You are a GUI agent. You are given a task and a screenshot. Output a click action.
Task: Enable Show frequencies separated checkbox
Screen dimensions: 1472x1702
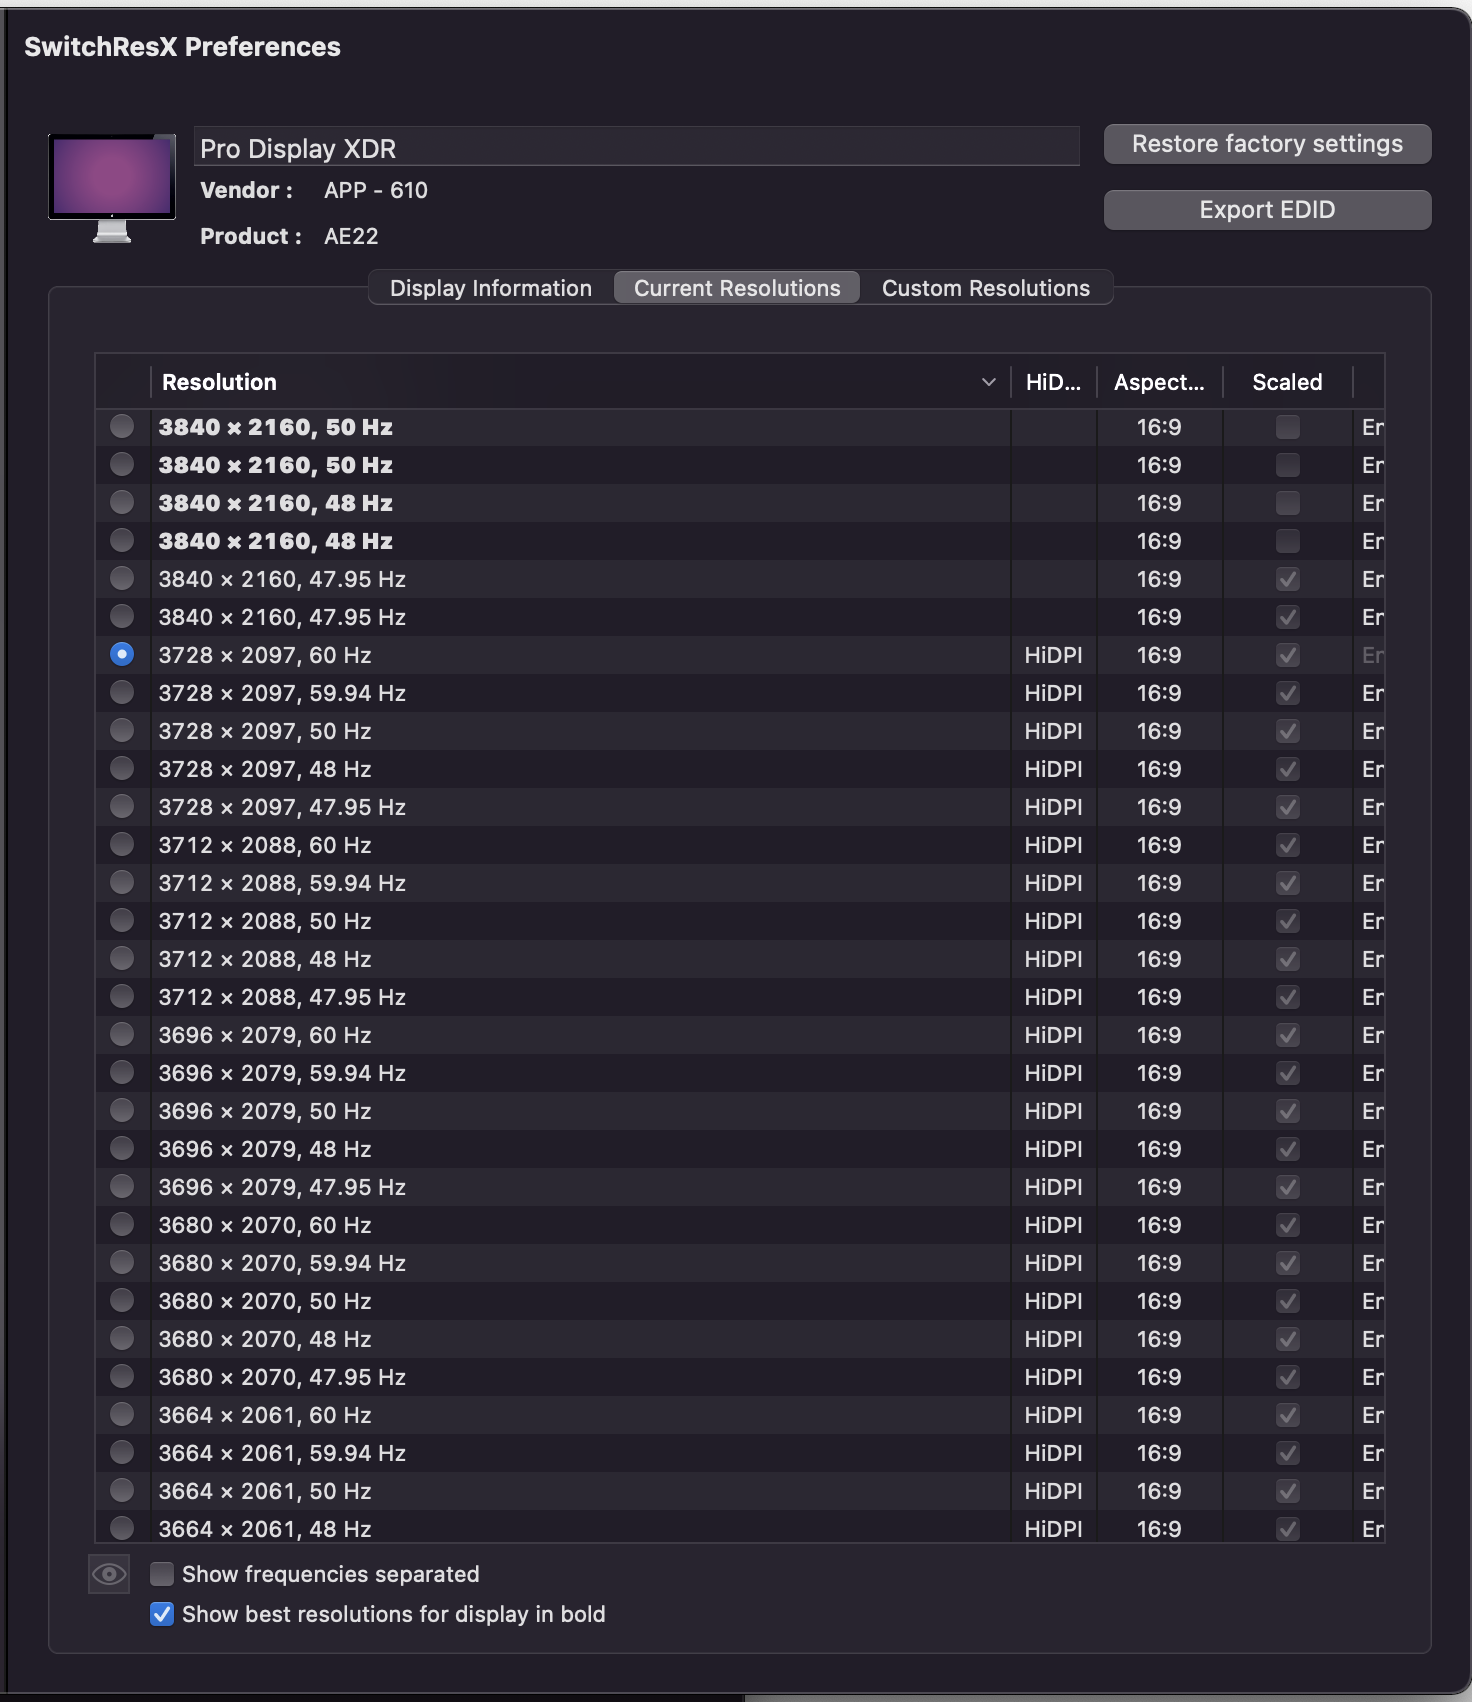coord(162,1574)
